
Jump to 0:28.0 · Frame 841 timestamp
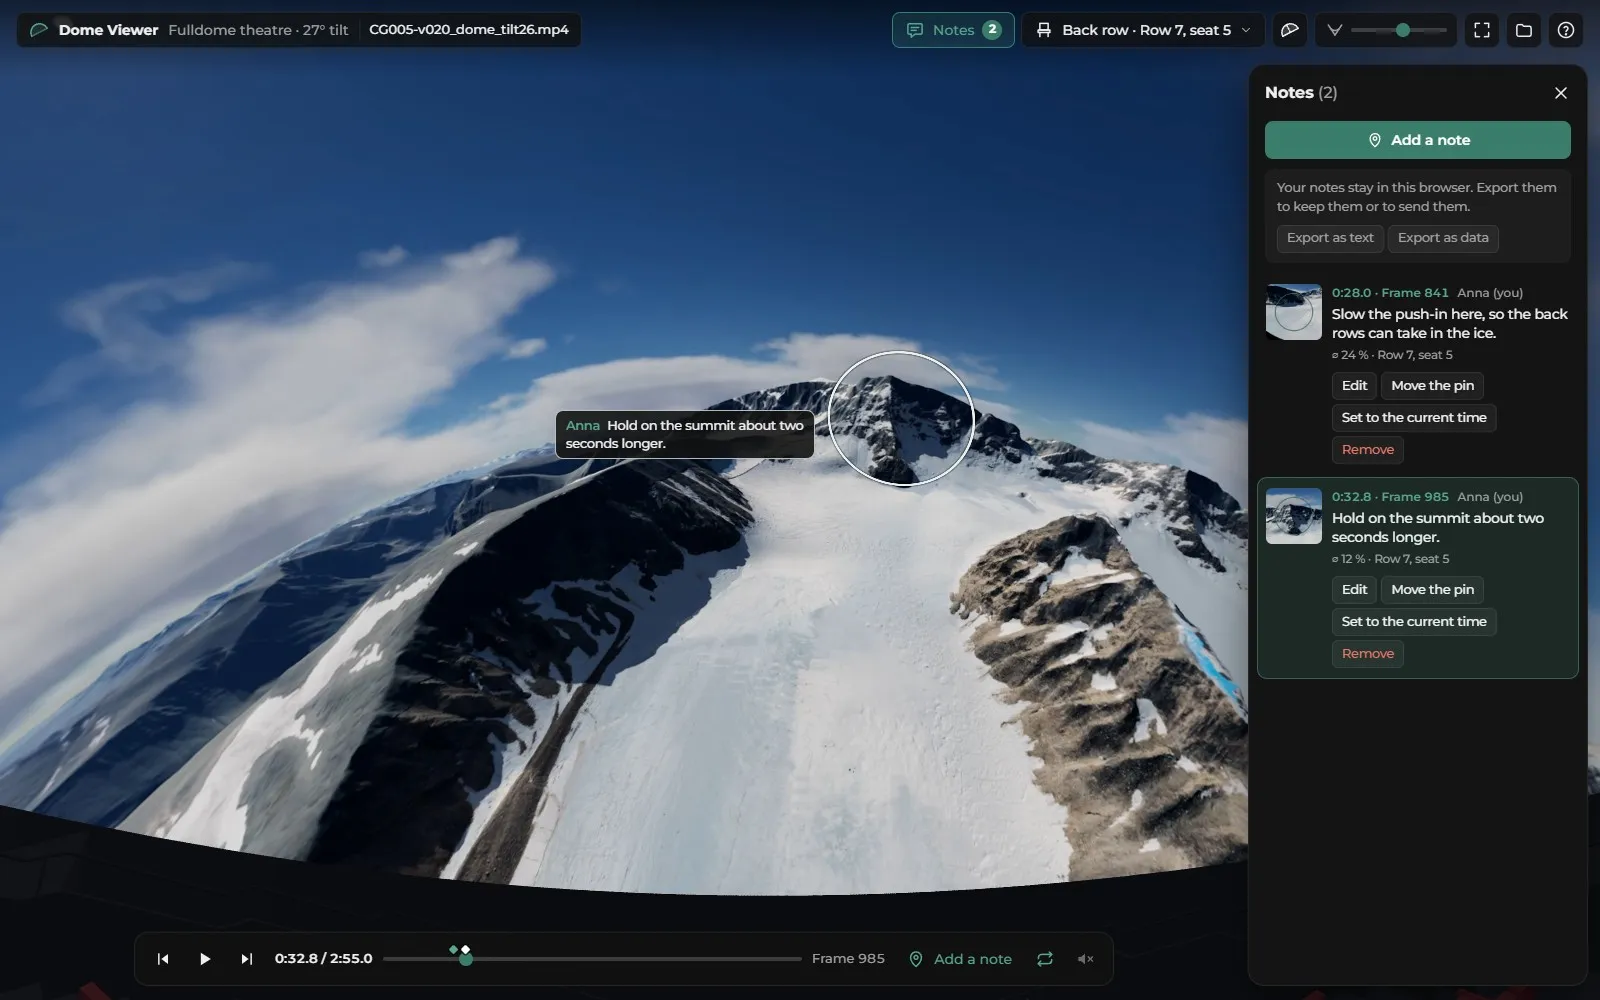point(1390,293)
